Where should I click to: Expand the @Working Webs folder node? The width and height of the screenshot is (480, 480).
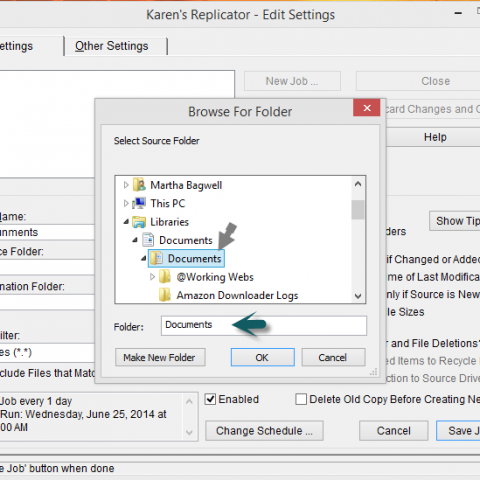[152, 277]
